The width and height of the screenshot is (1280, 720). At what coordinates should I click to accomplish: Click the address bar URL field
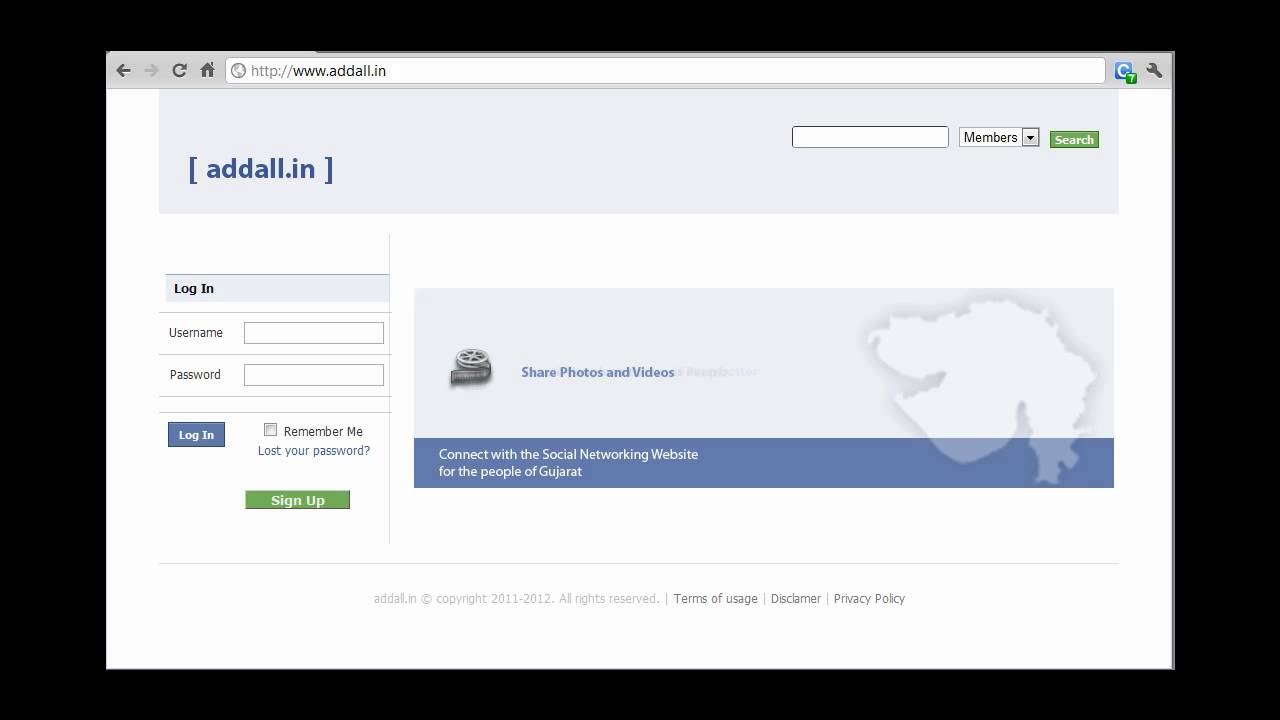(665, 71)
